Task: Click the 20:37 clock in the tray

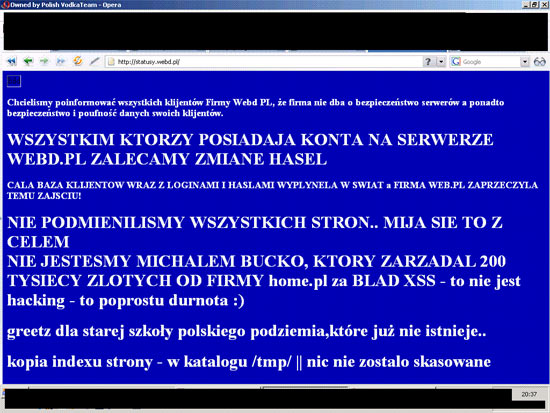Action: pos(529,394)
